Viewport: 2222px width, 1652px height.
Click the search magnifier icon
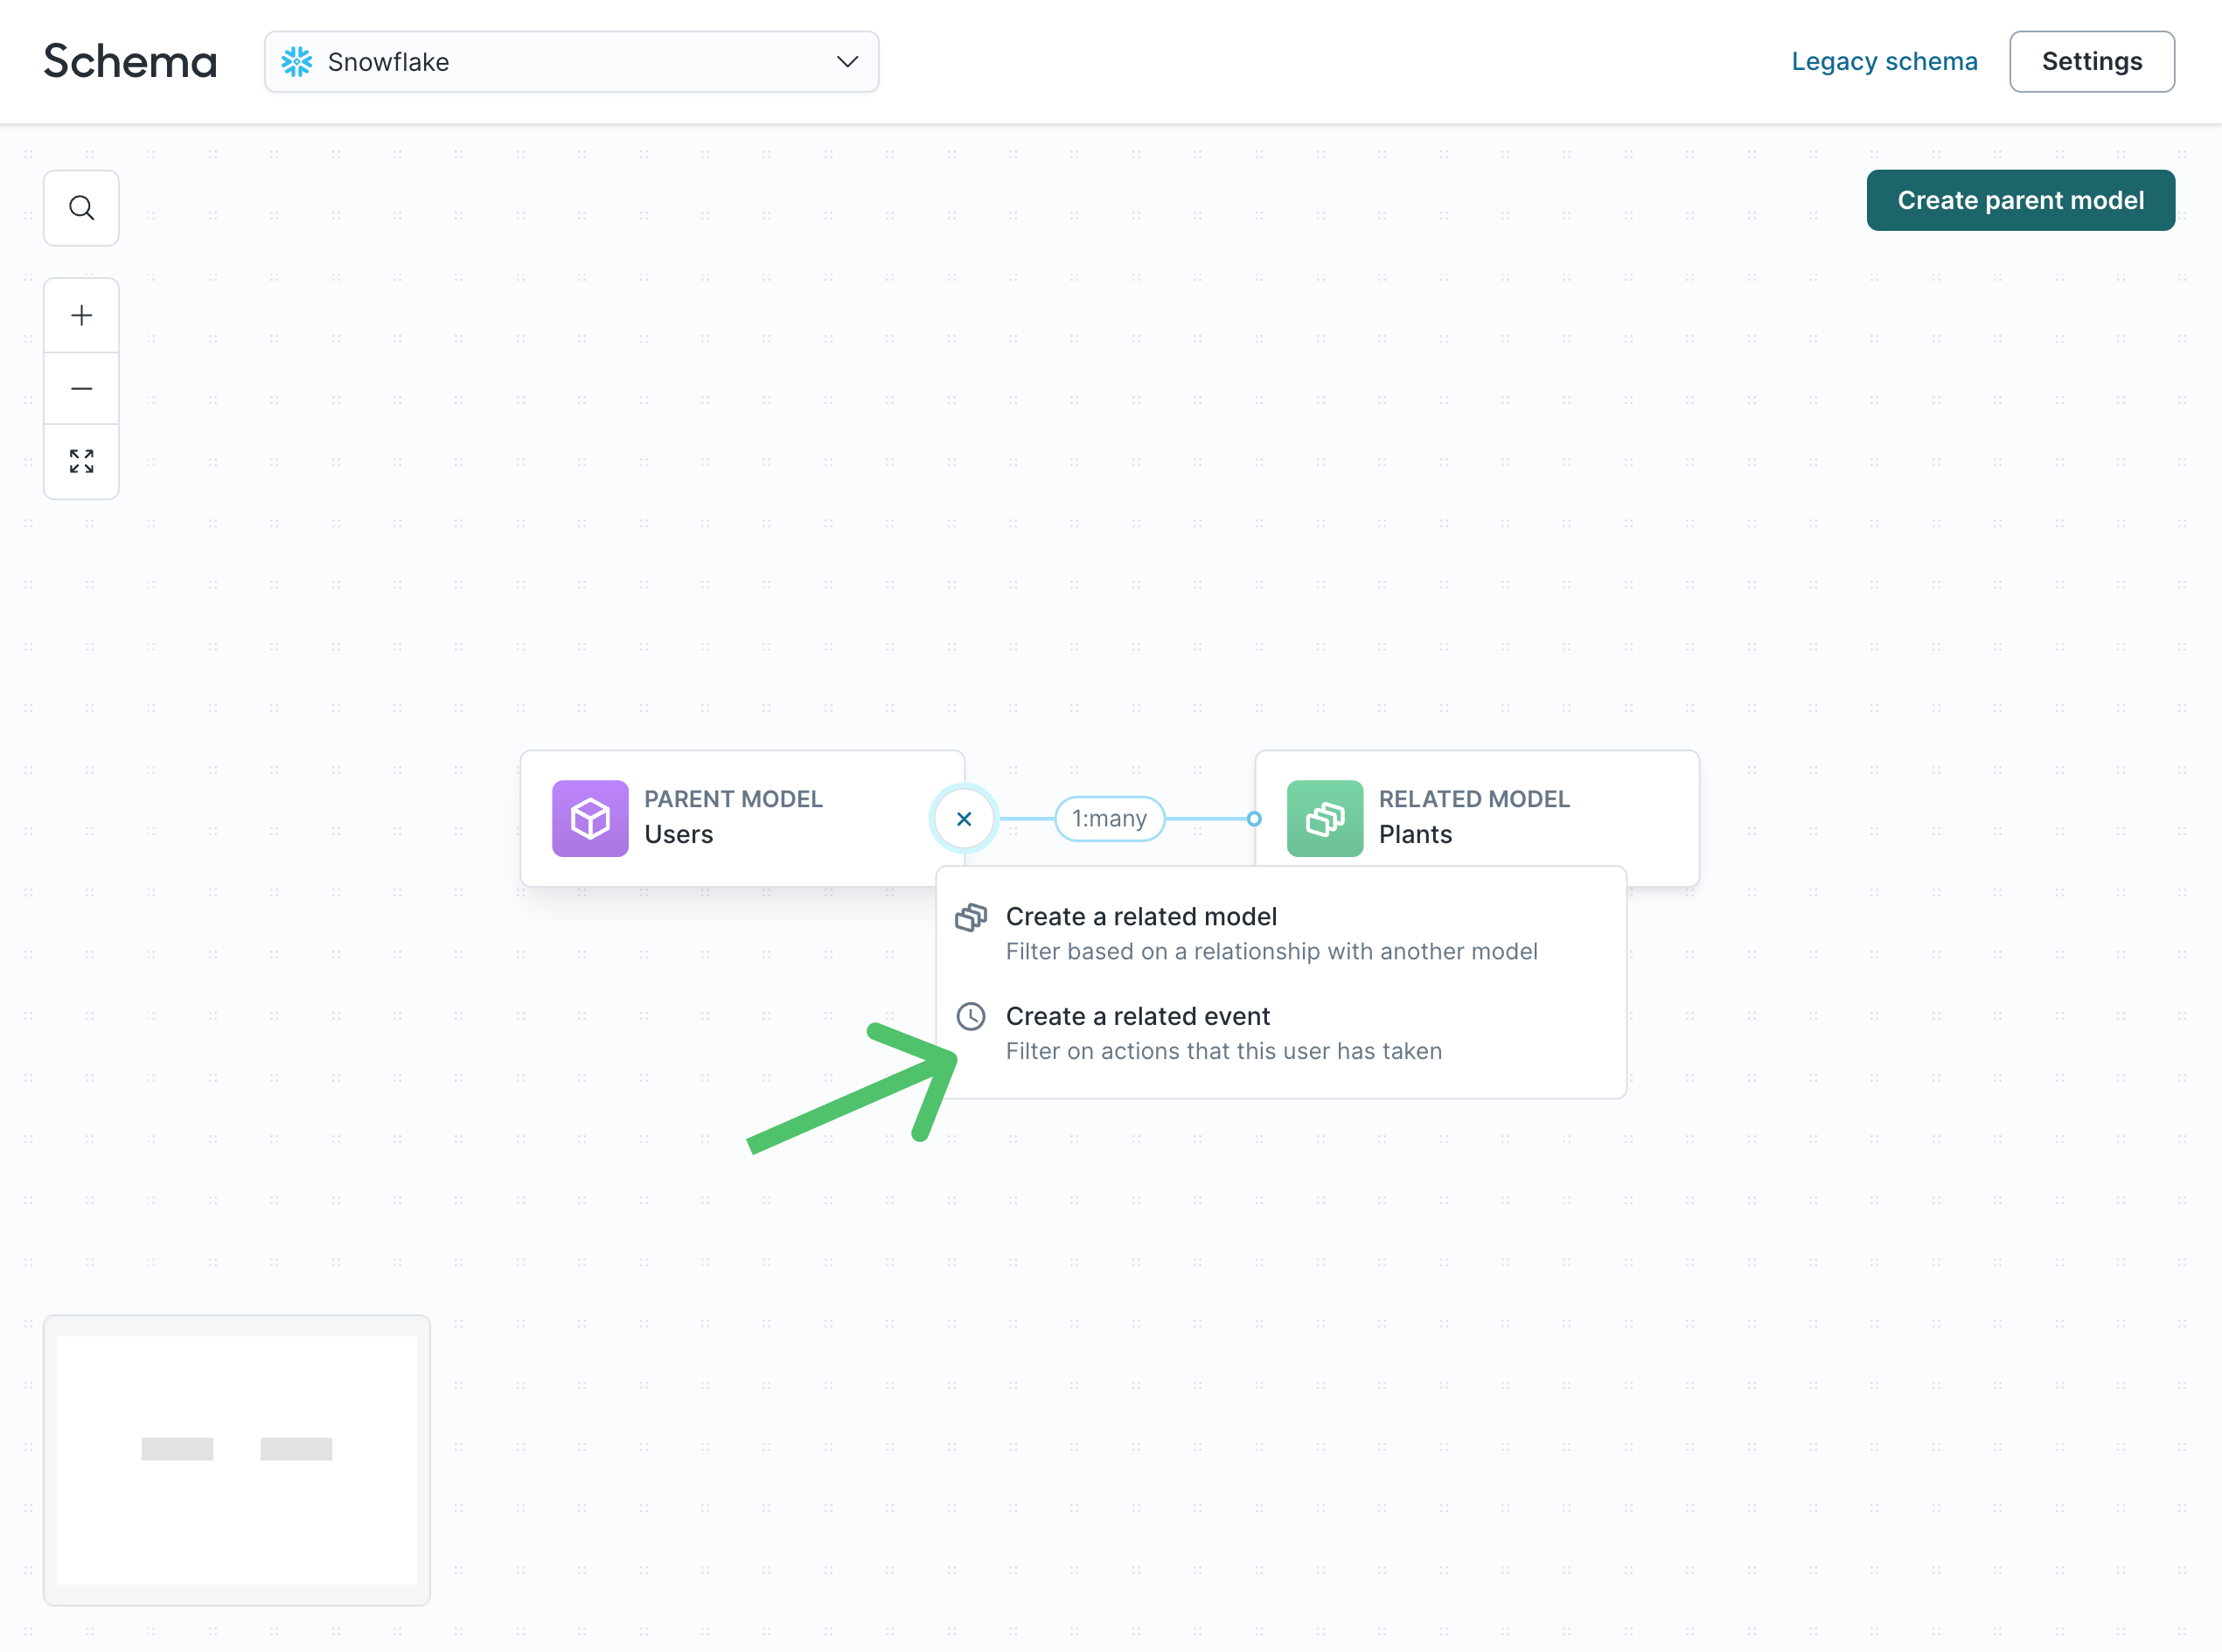click(x=81, y=208)
